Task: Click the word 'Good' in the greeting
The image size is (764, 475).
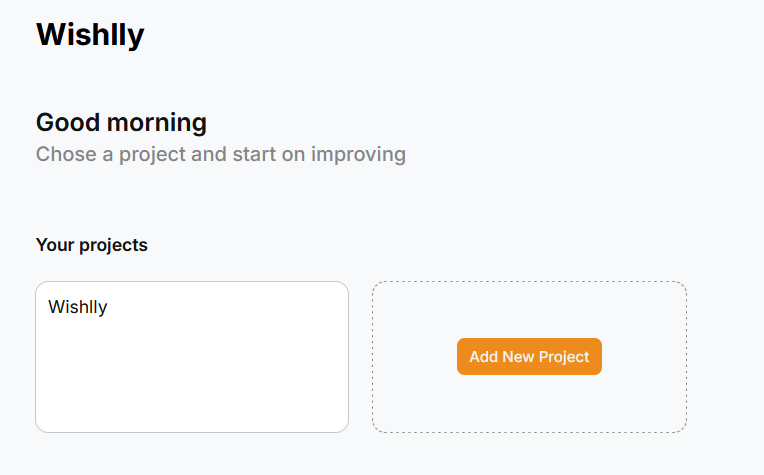Action: pos(67,123)
